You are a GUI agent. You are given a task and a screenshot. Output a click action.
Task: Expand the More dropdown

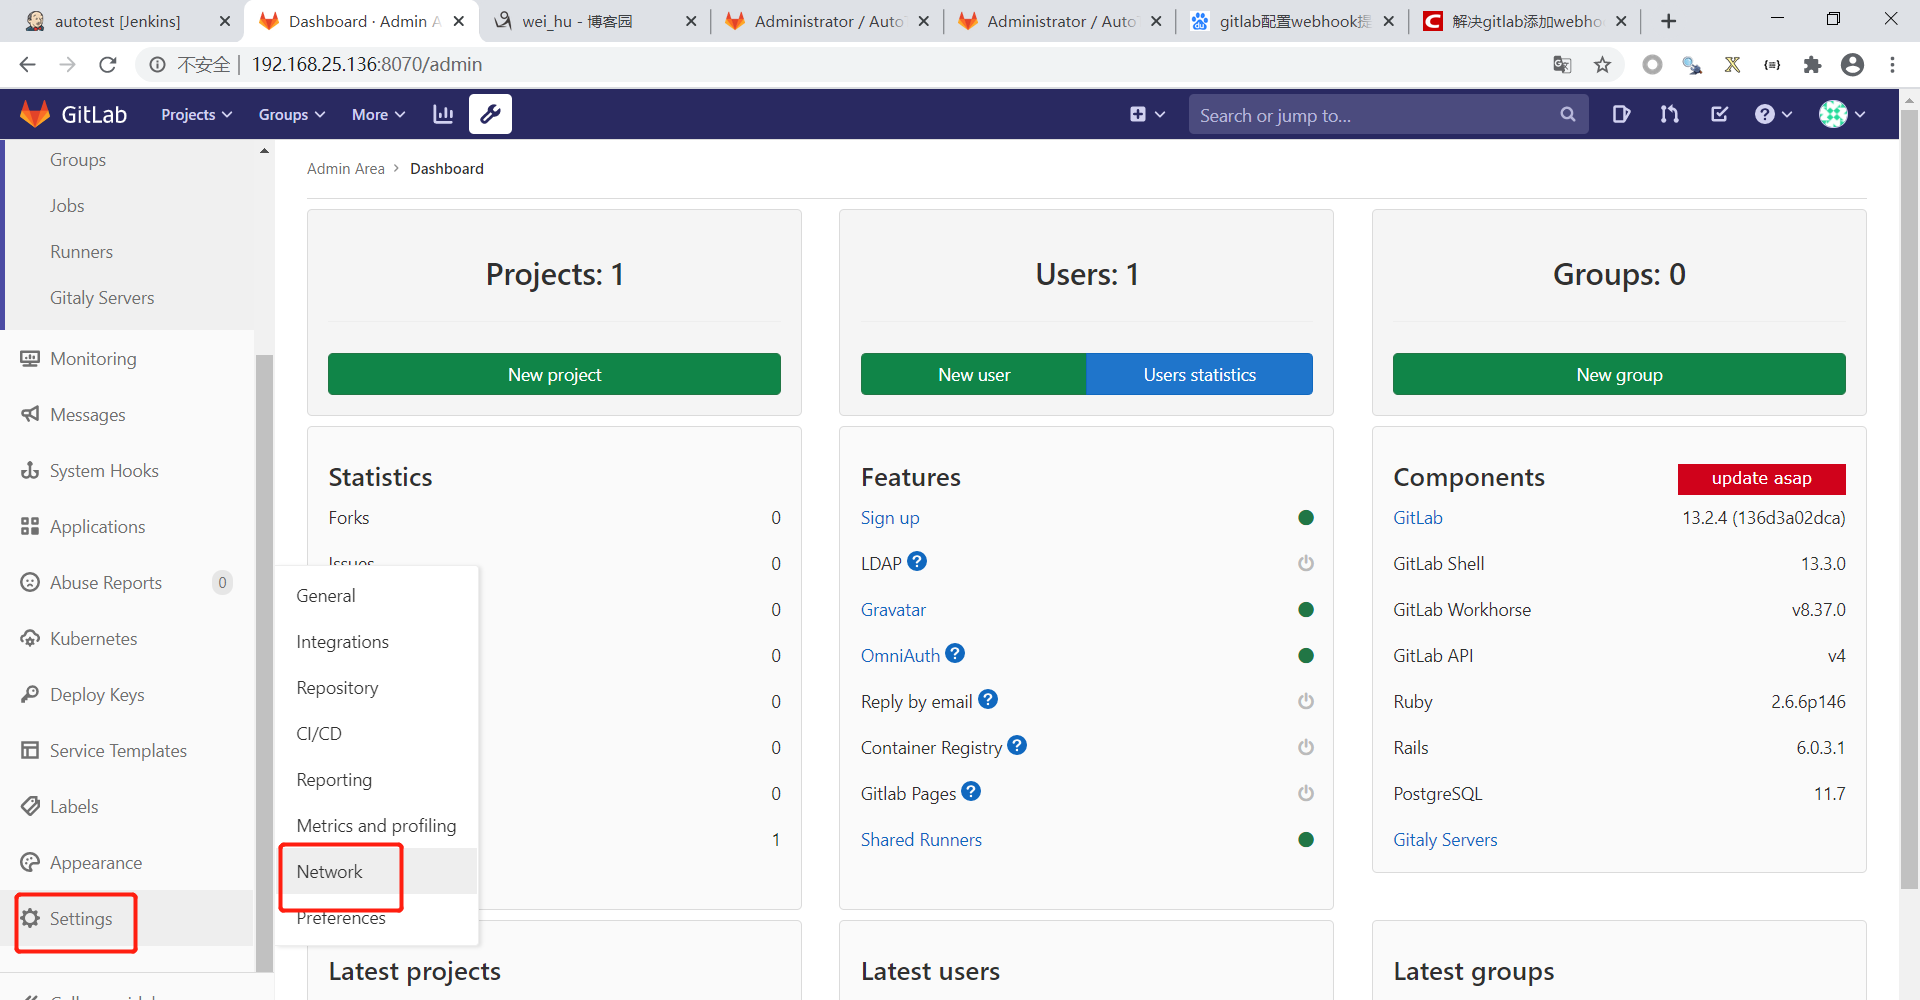point(378,114)
